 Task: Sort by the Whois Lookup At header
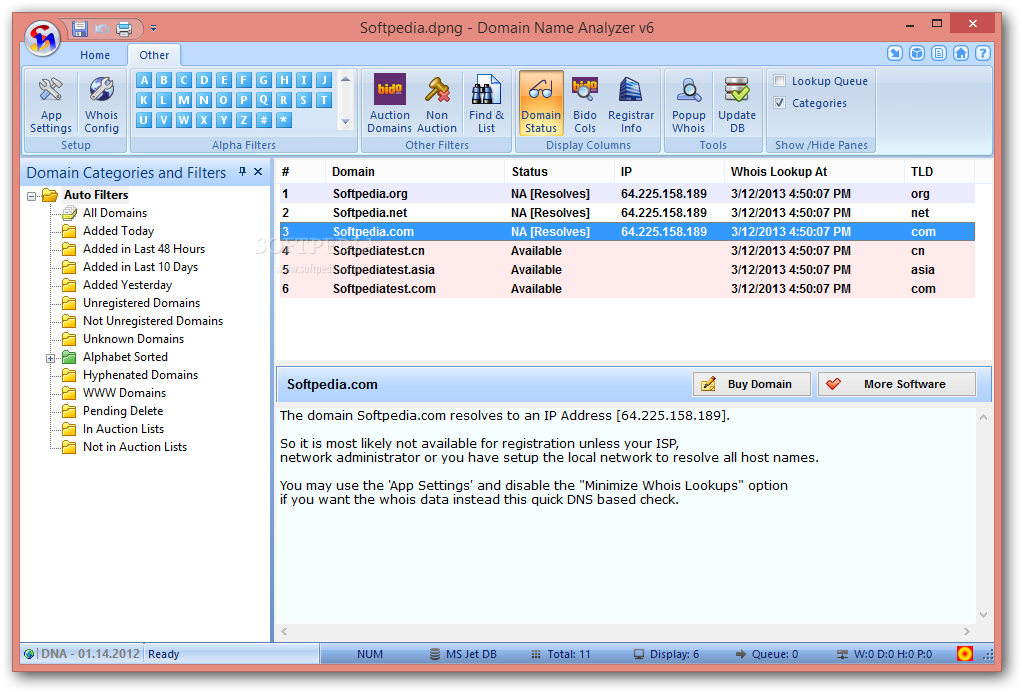pyautogui.click(x=814, y=172)
